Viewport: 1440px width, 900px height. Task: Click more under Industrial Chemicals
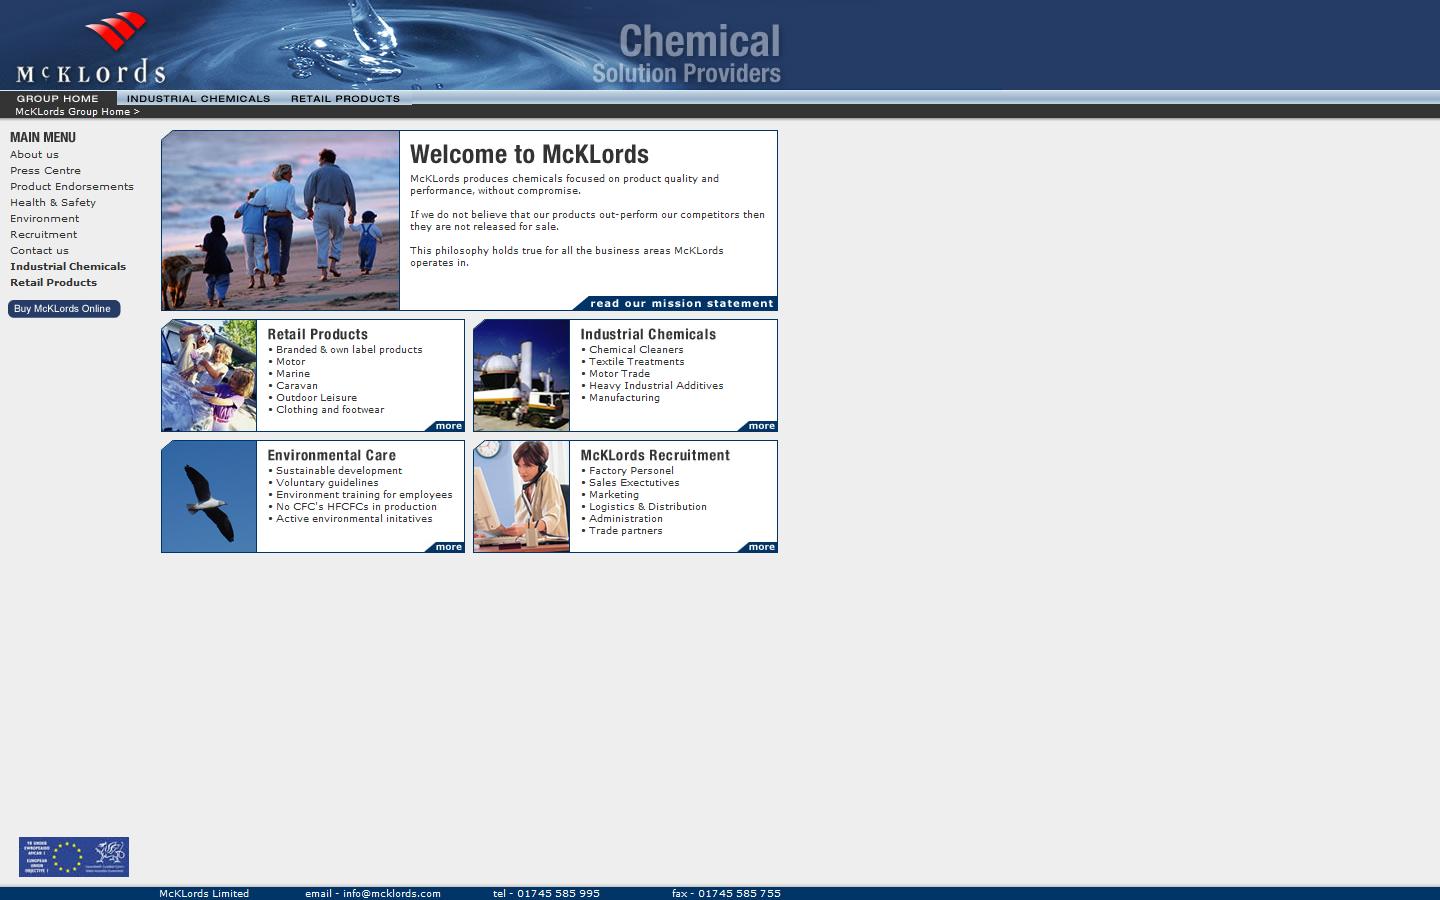coord(760,425)
